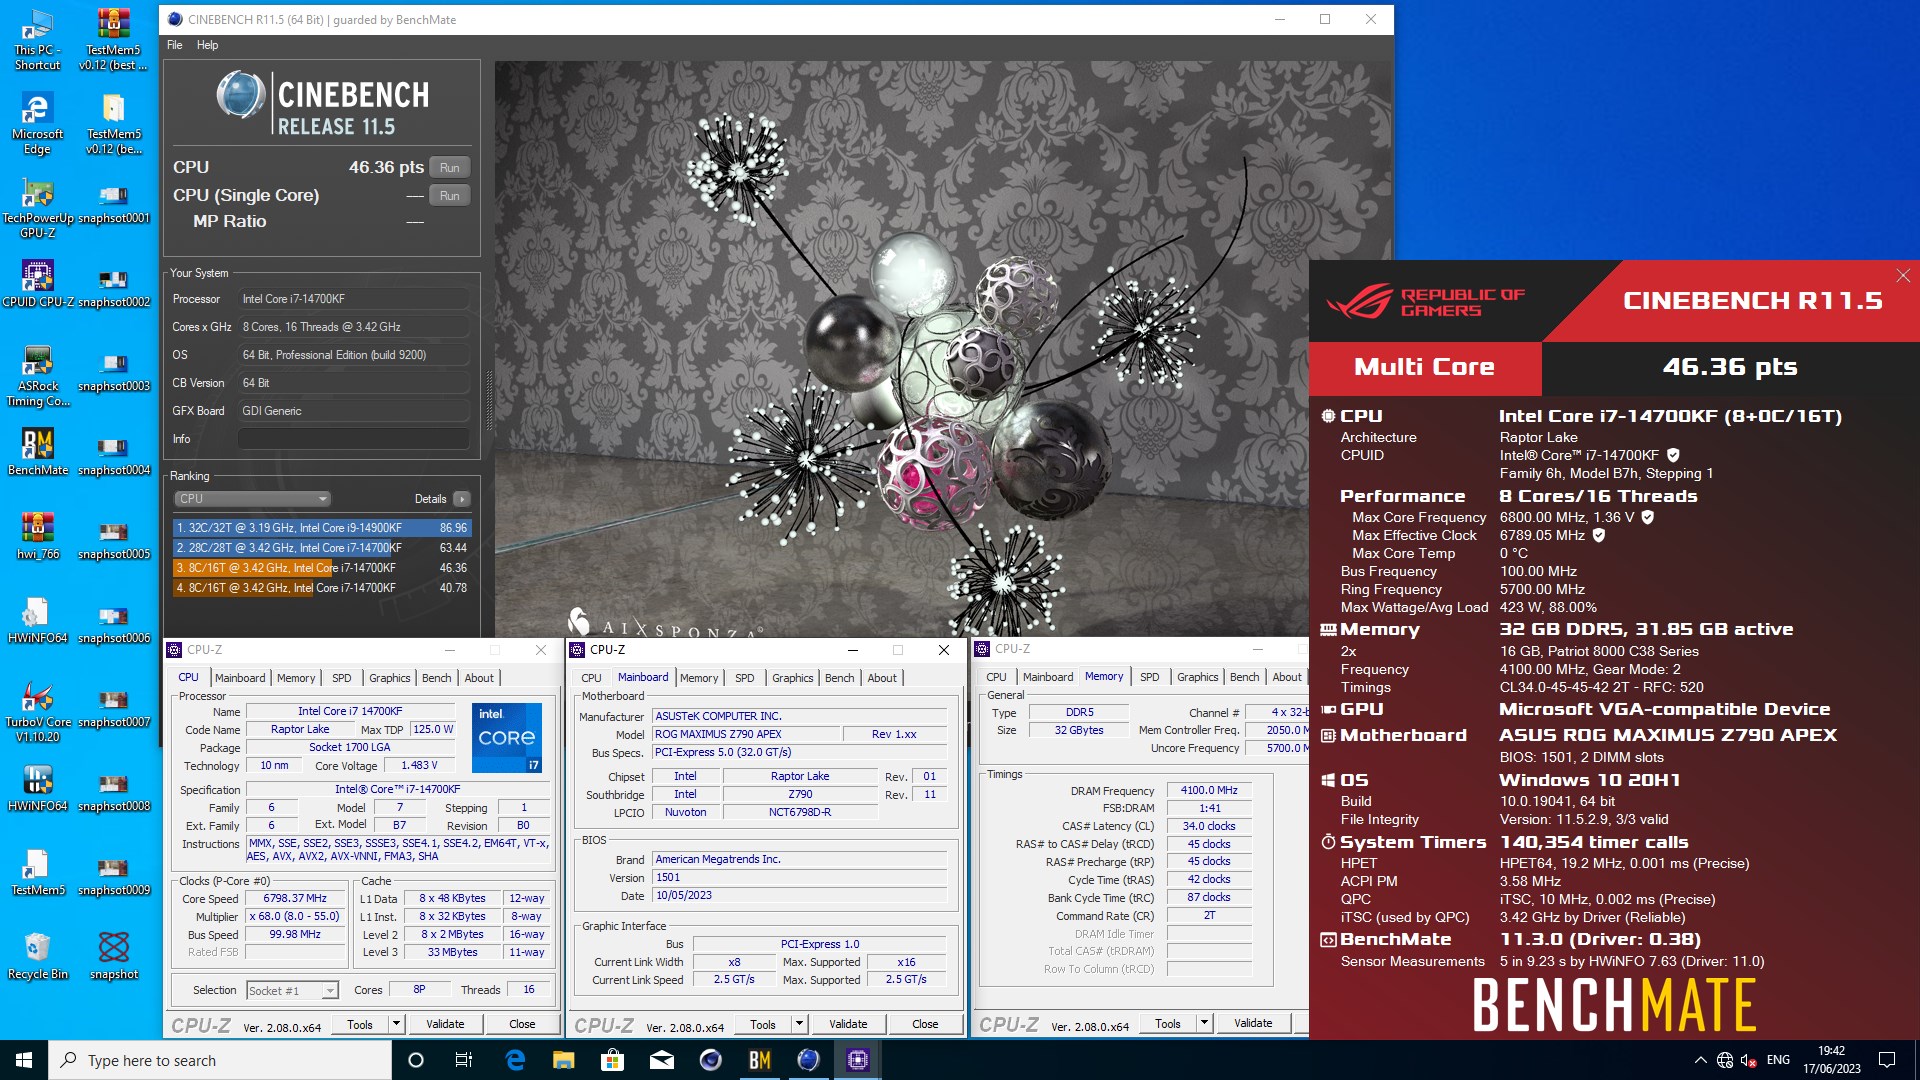Click the Type here to search box
Viewport: 1920px width, 1080px height.
coord(220,1060)
